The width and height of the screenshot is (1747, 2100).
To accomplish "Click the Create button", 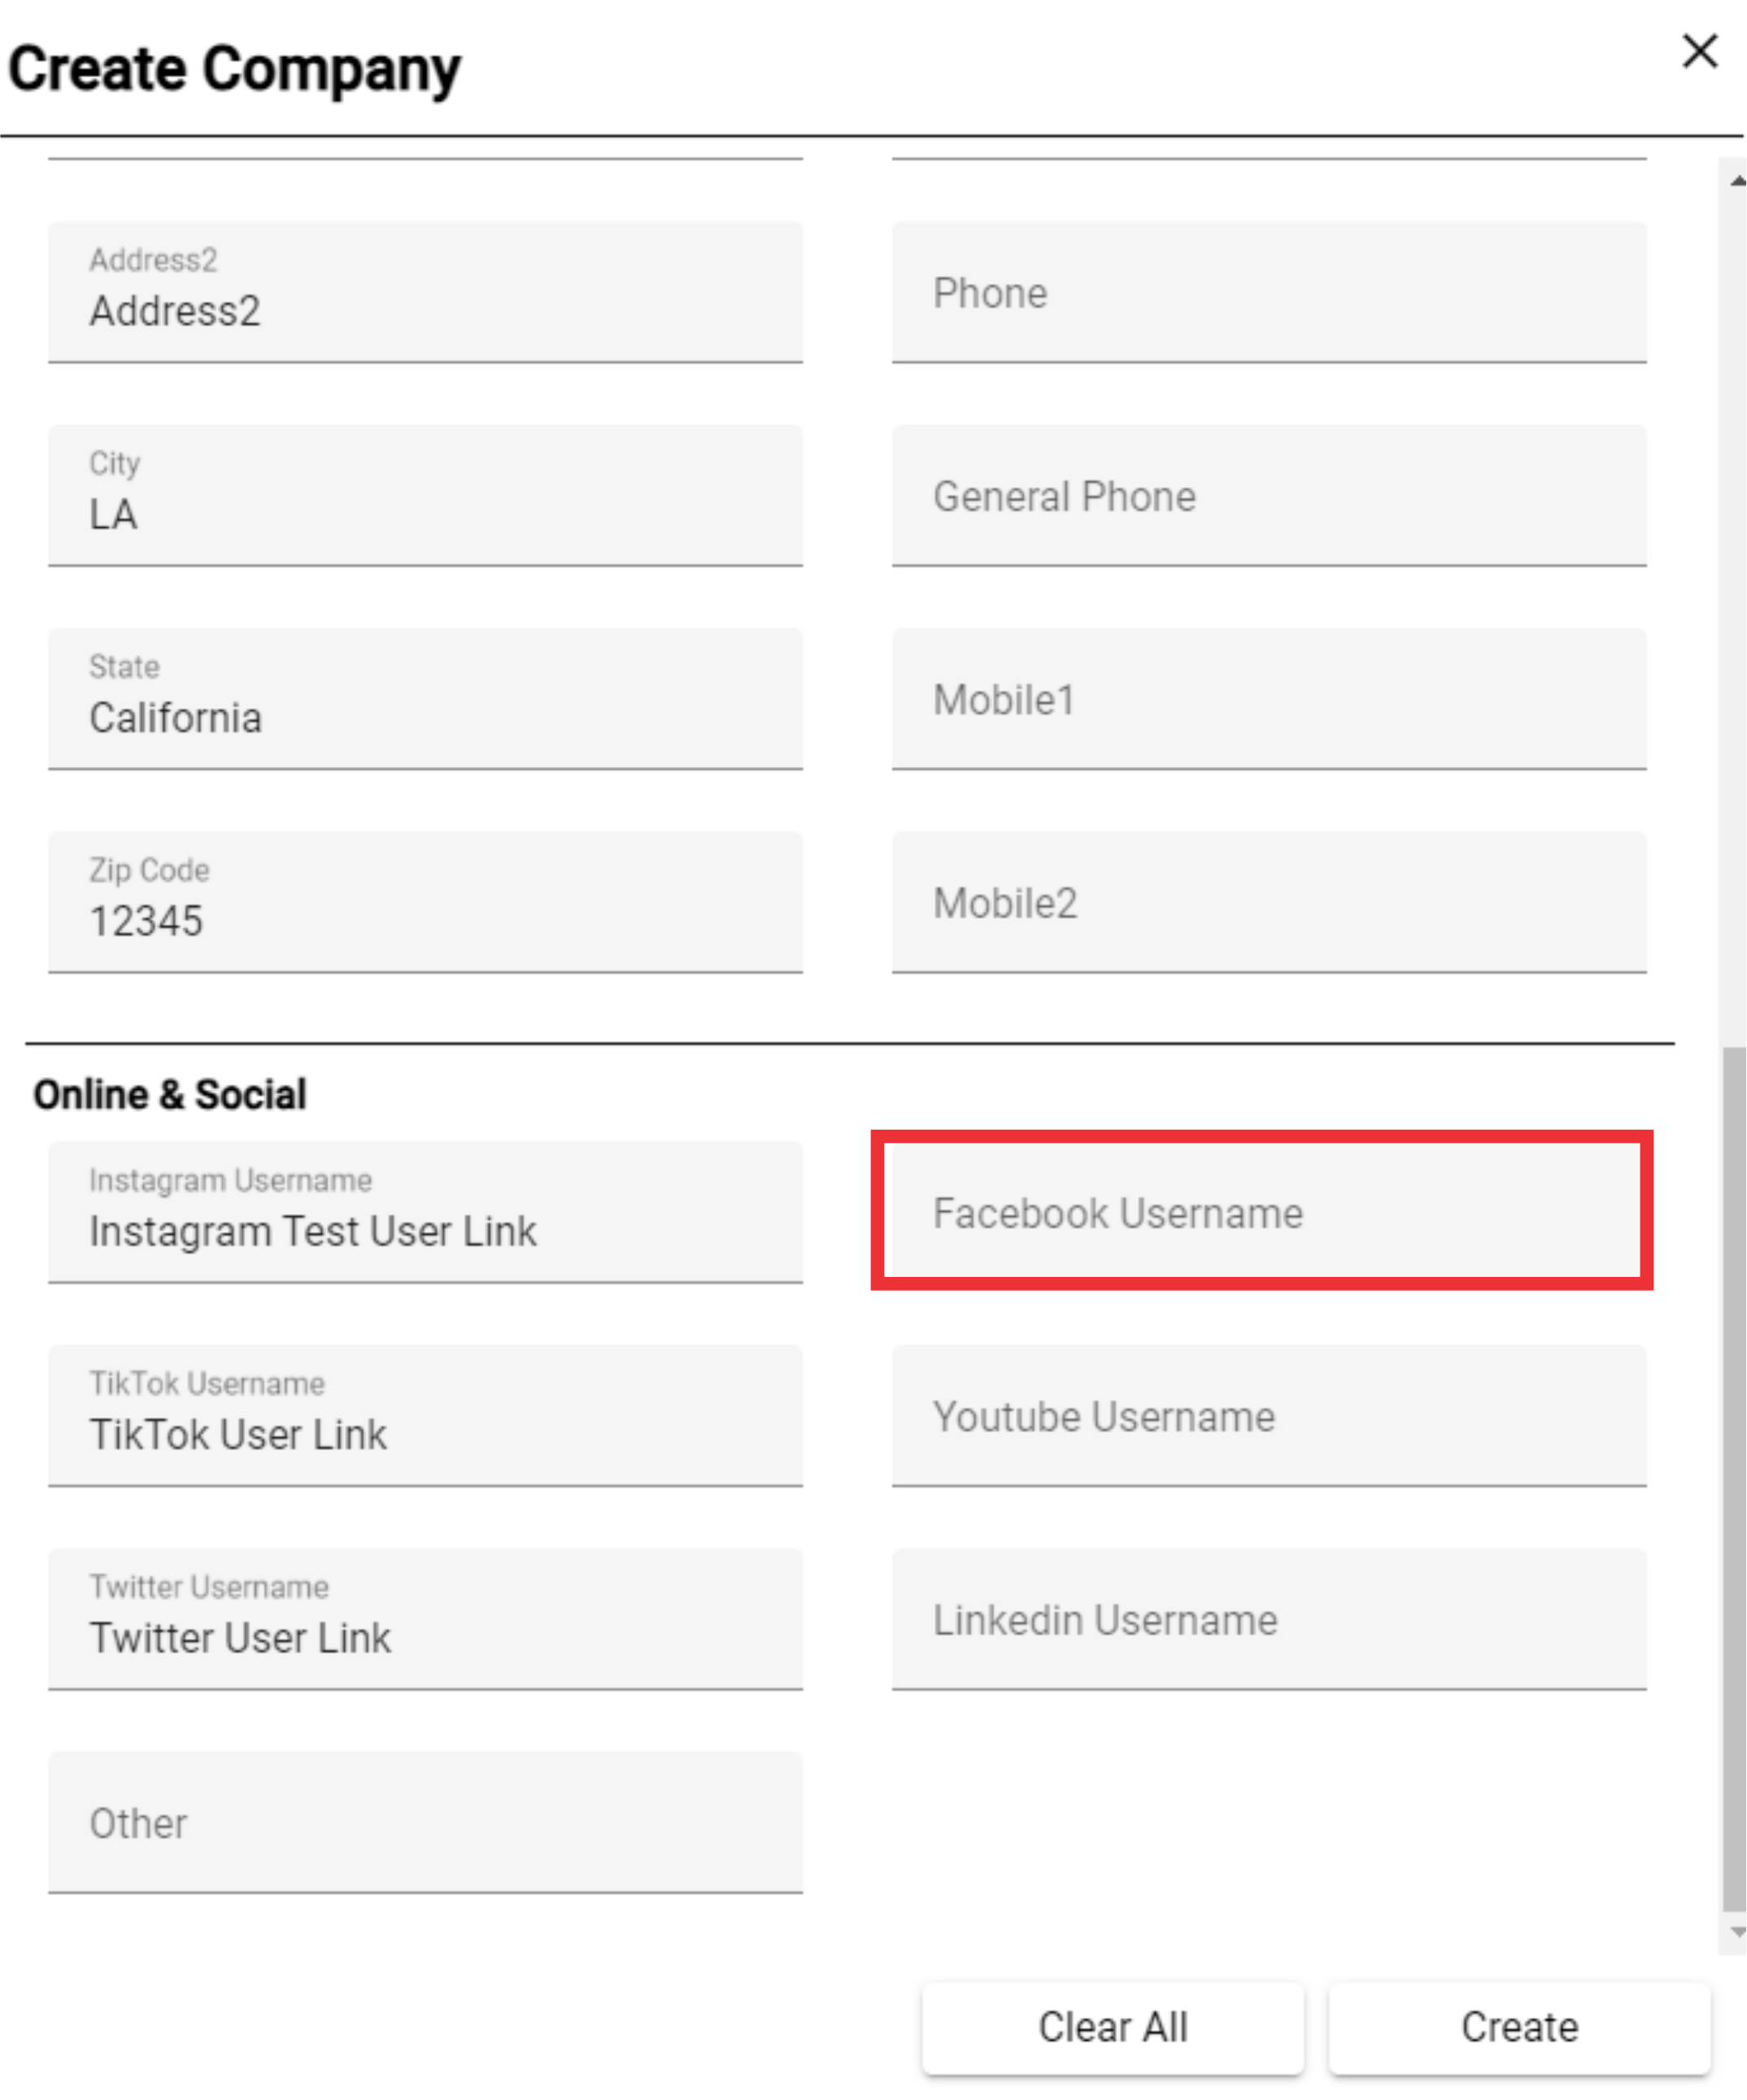I will 1519,2027.
